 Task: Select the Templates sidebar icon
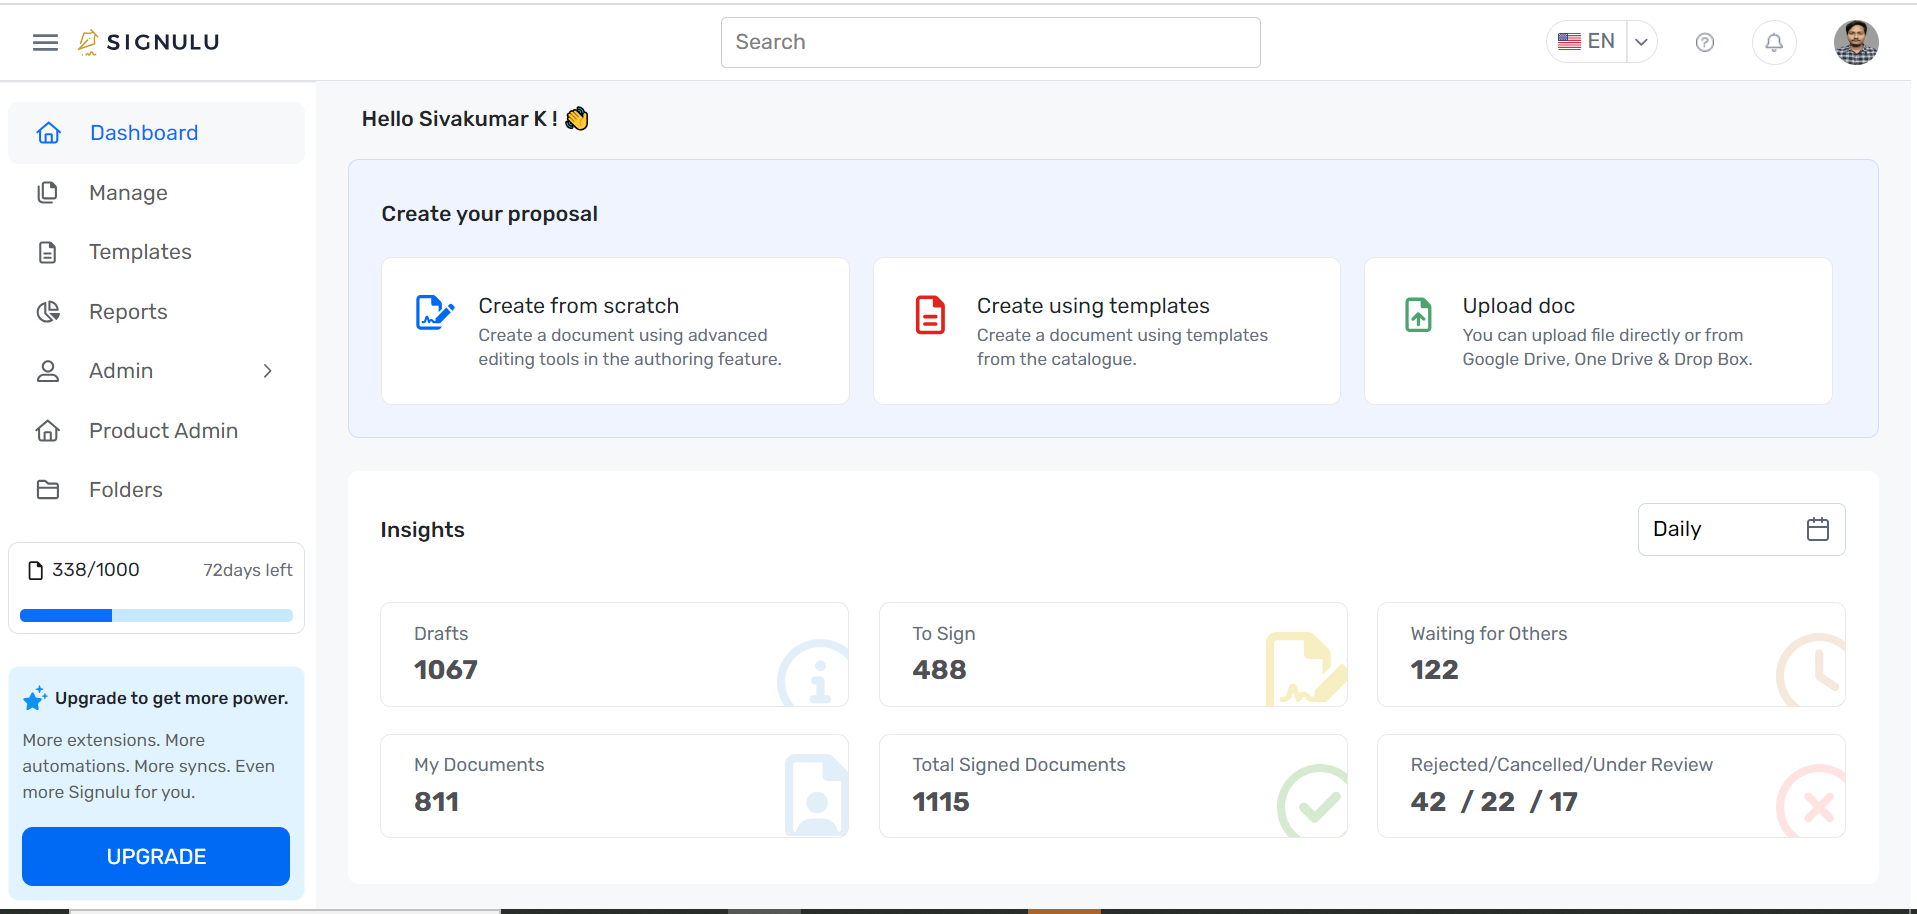[47, 251]
